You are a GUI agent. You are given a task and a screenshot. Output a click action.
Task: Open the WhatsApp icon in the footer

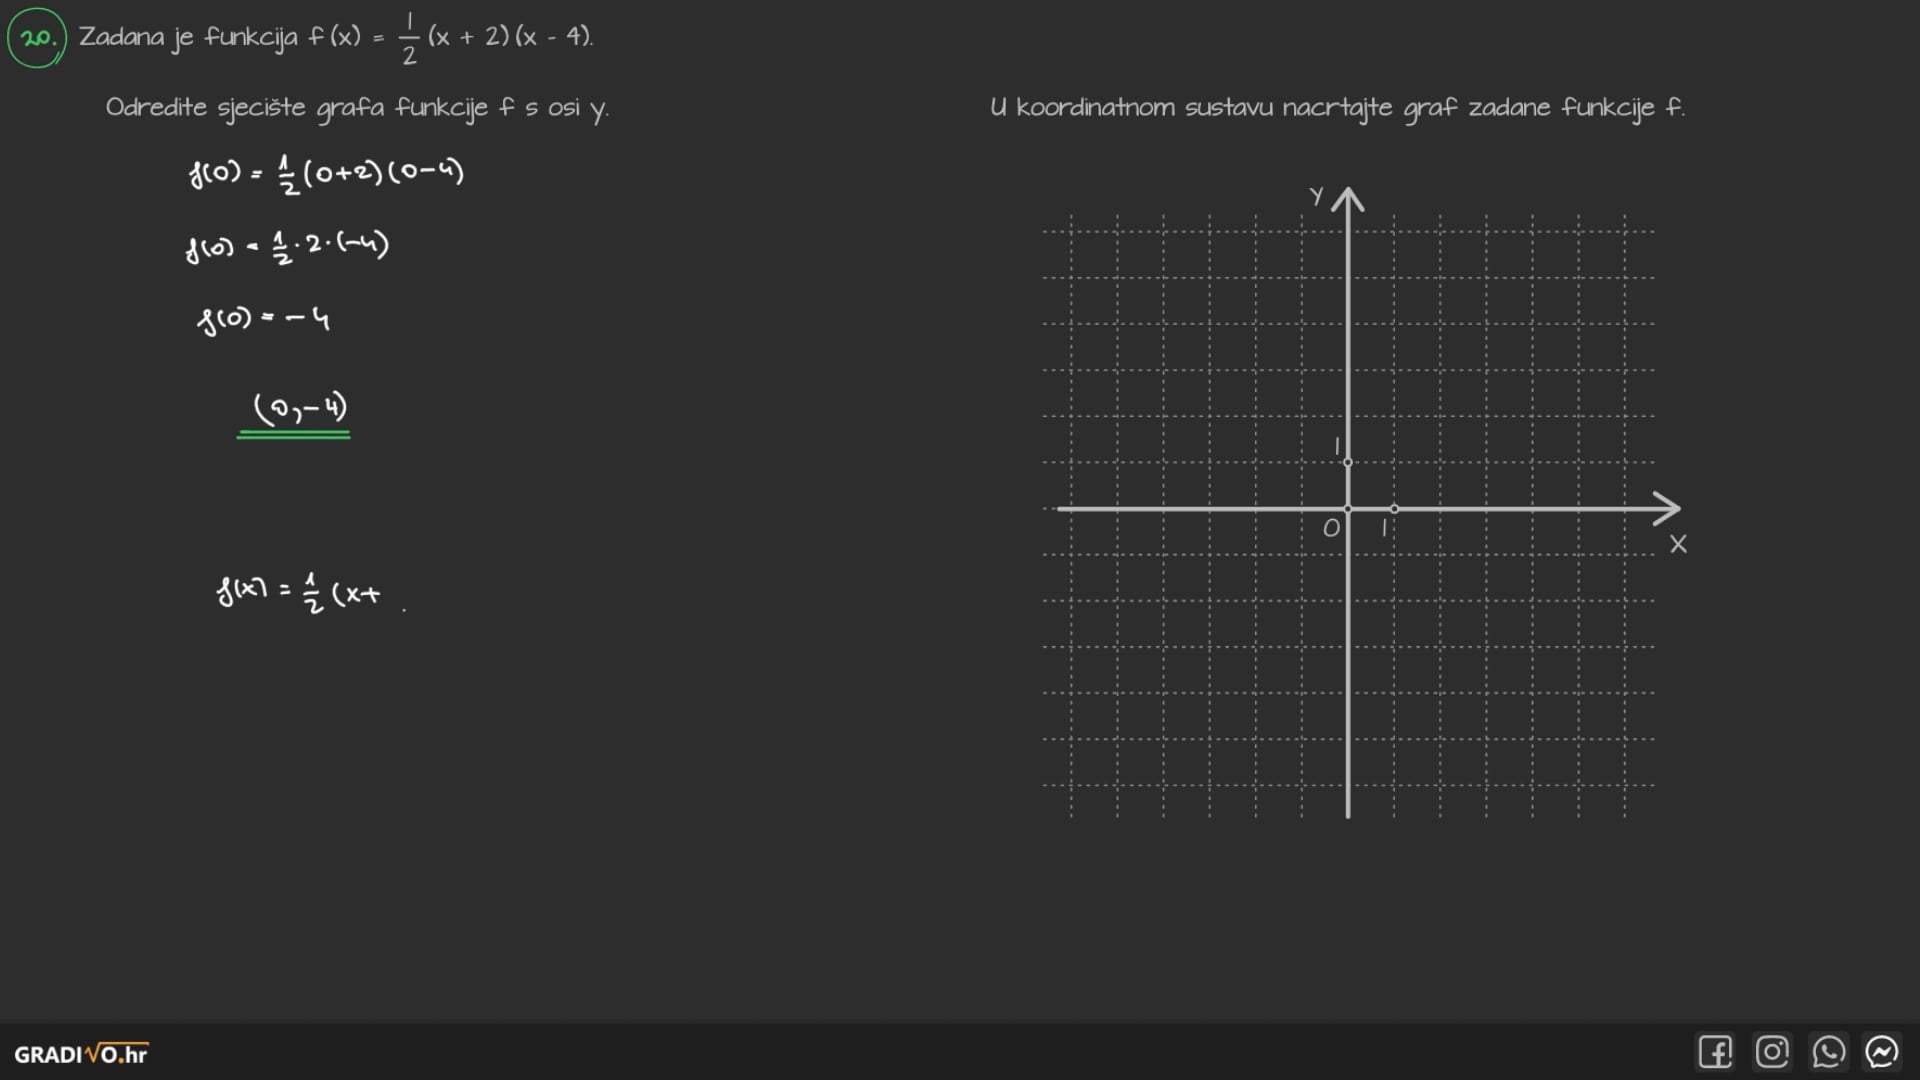(1828, 1052)
